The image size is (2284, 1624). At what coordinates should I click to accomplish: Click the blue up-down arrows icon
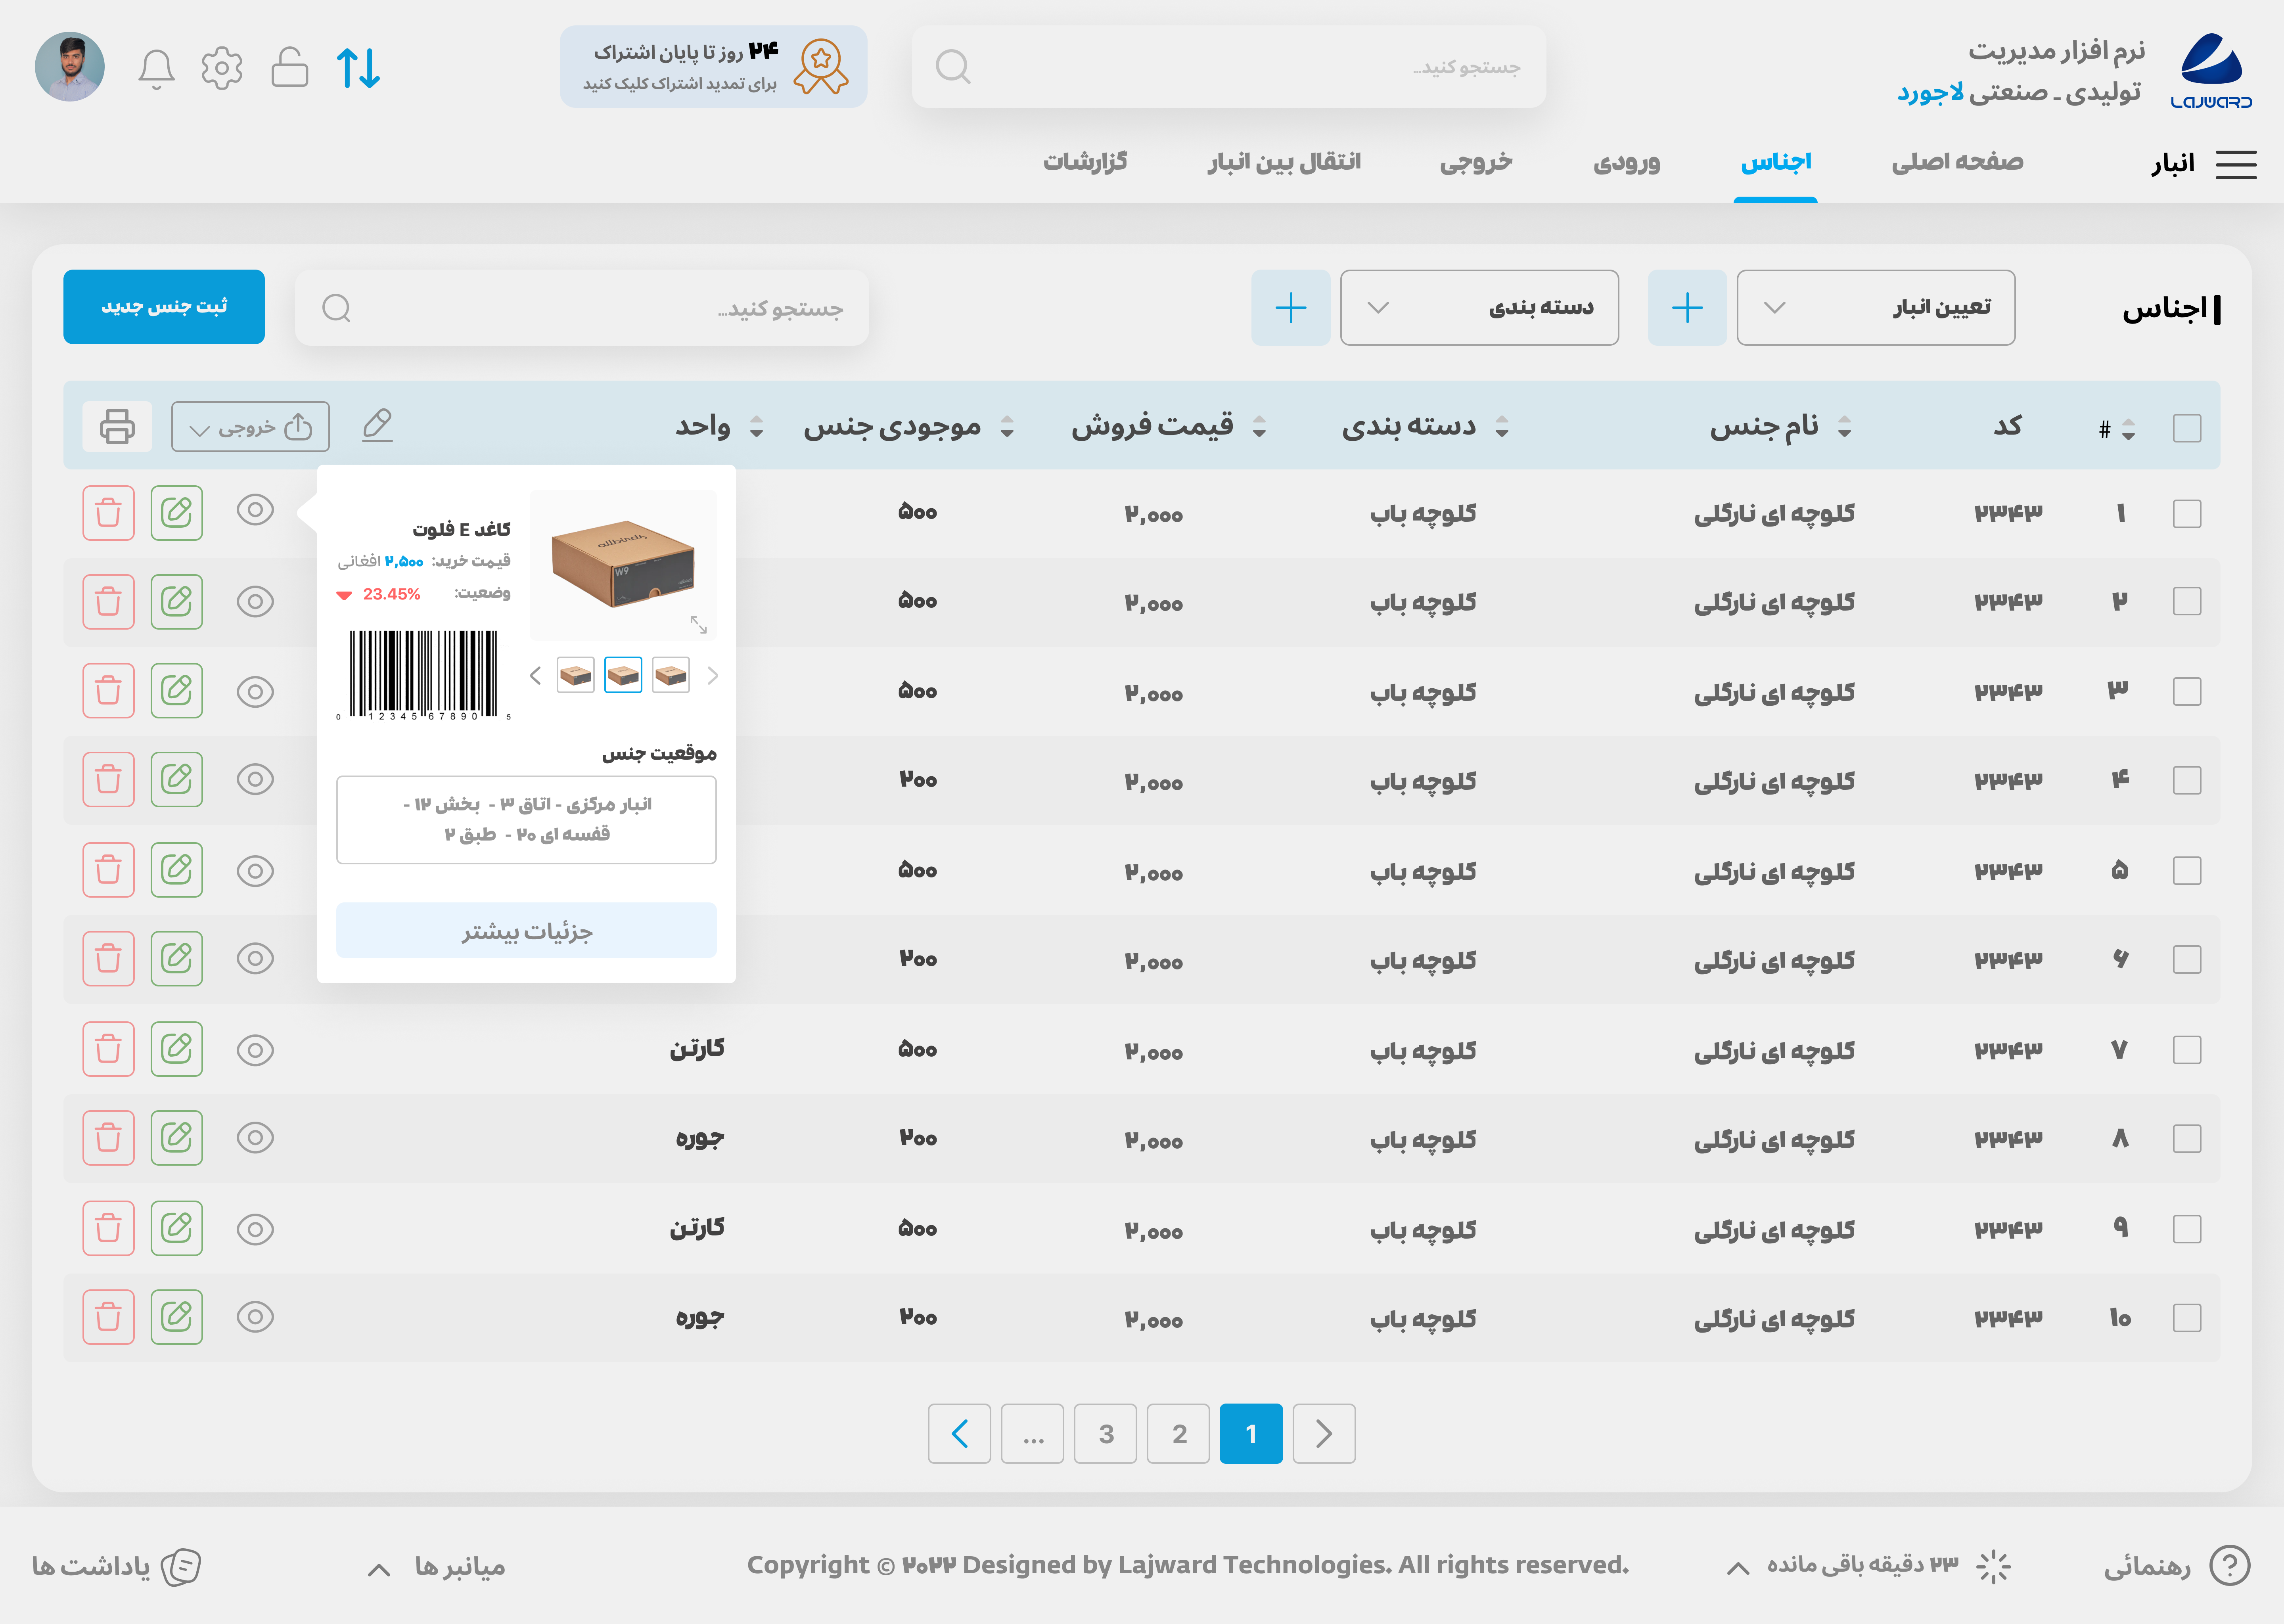pos(358,68)
